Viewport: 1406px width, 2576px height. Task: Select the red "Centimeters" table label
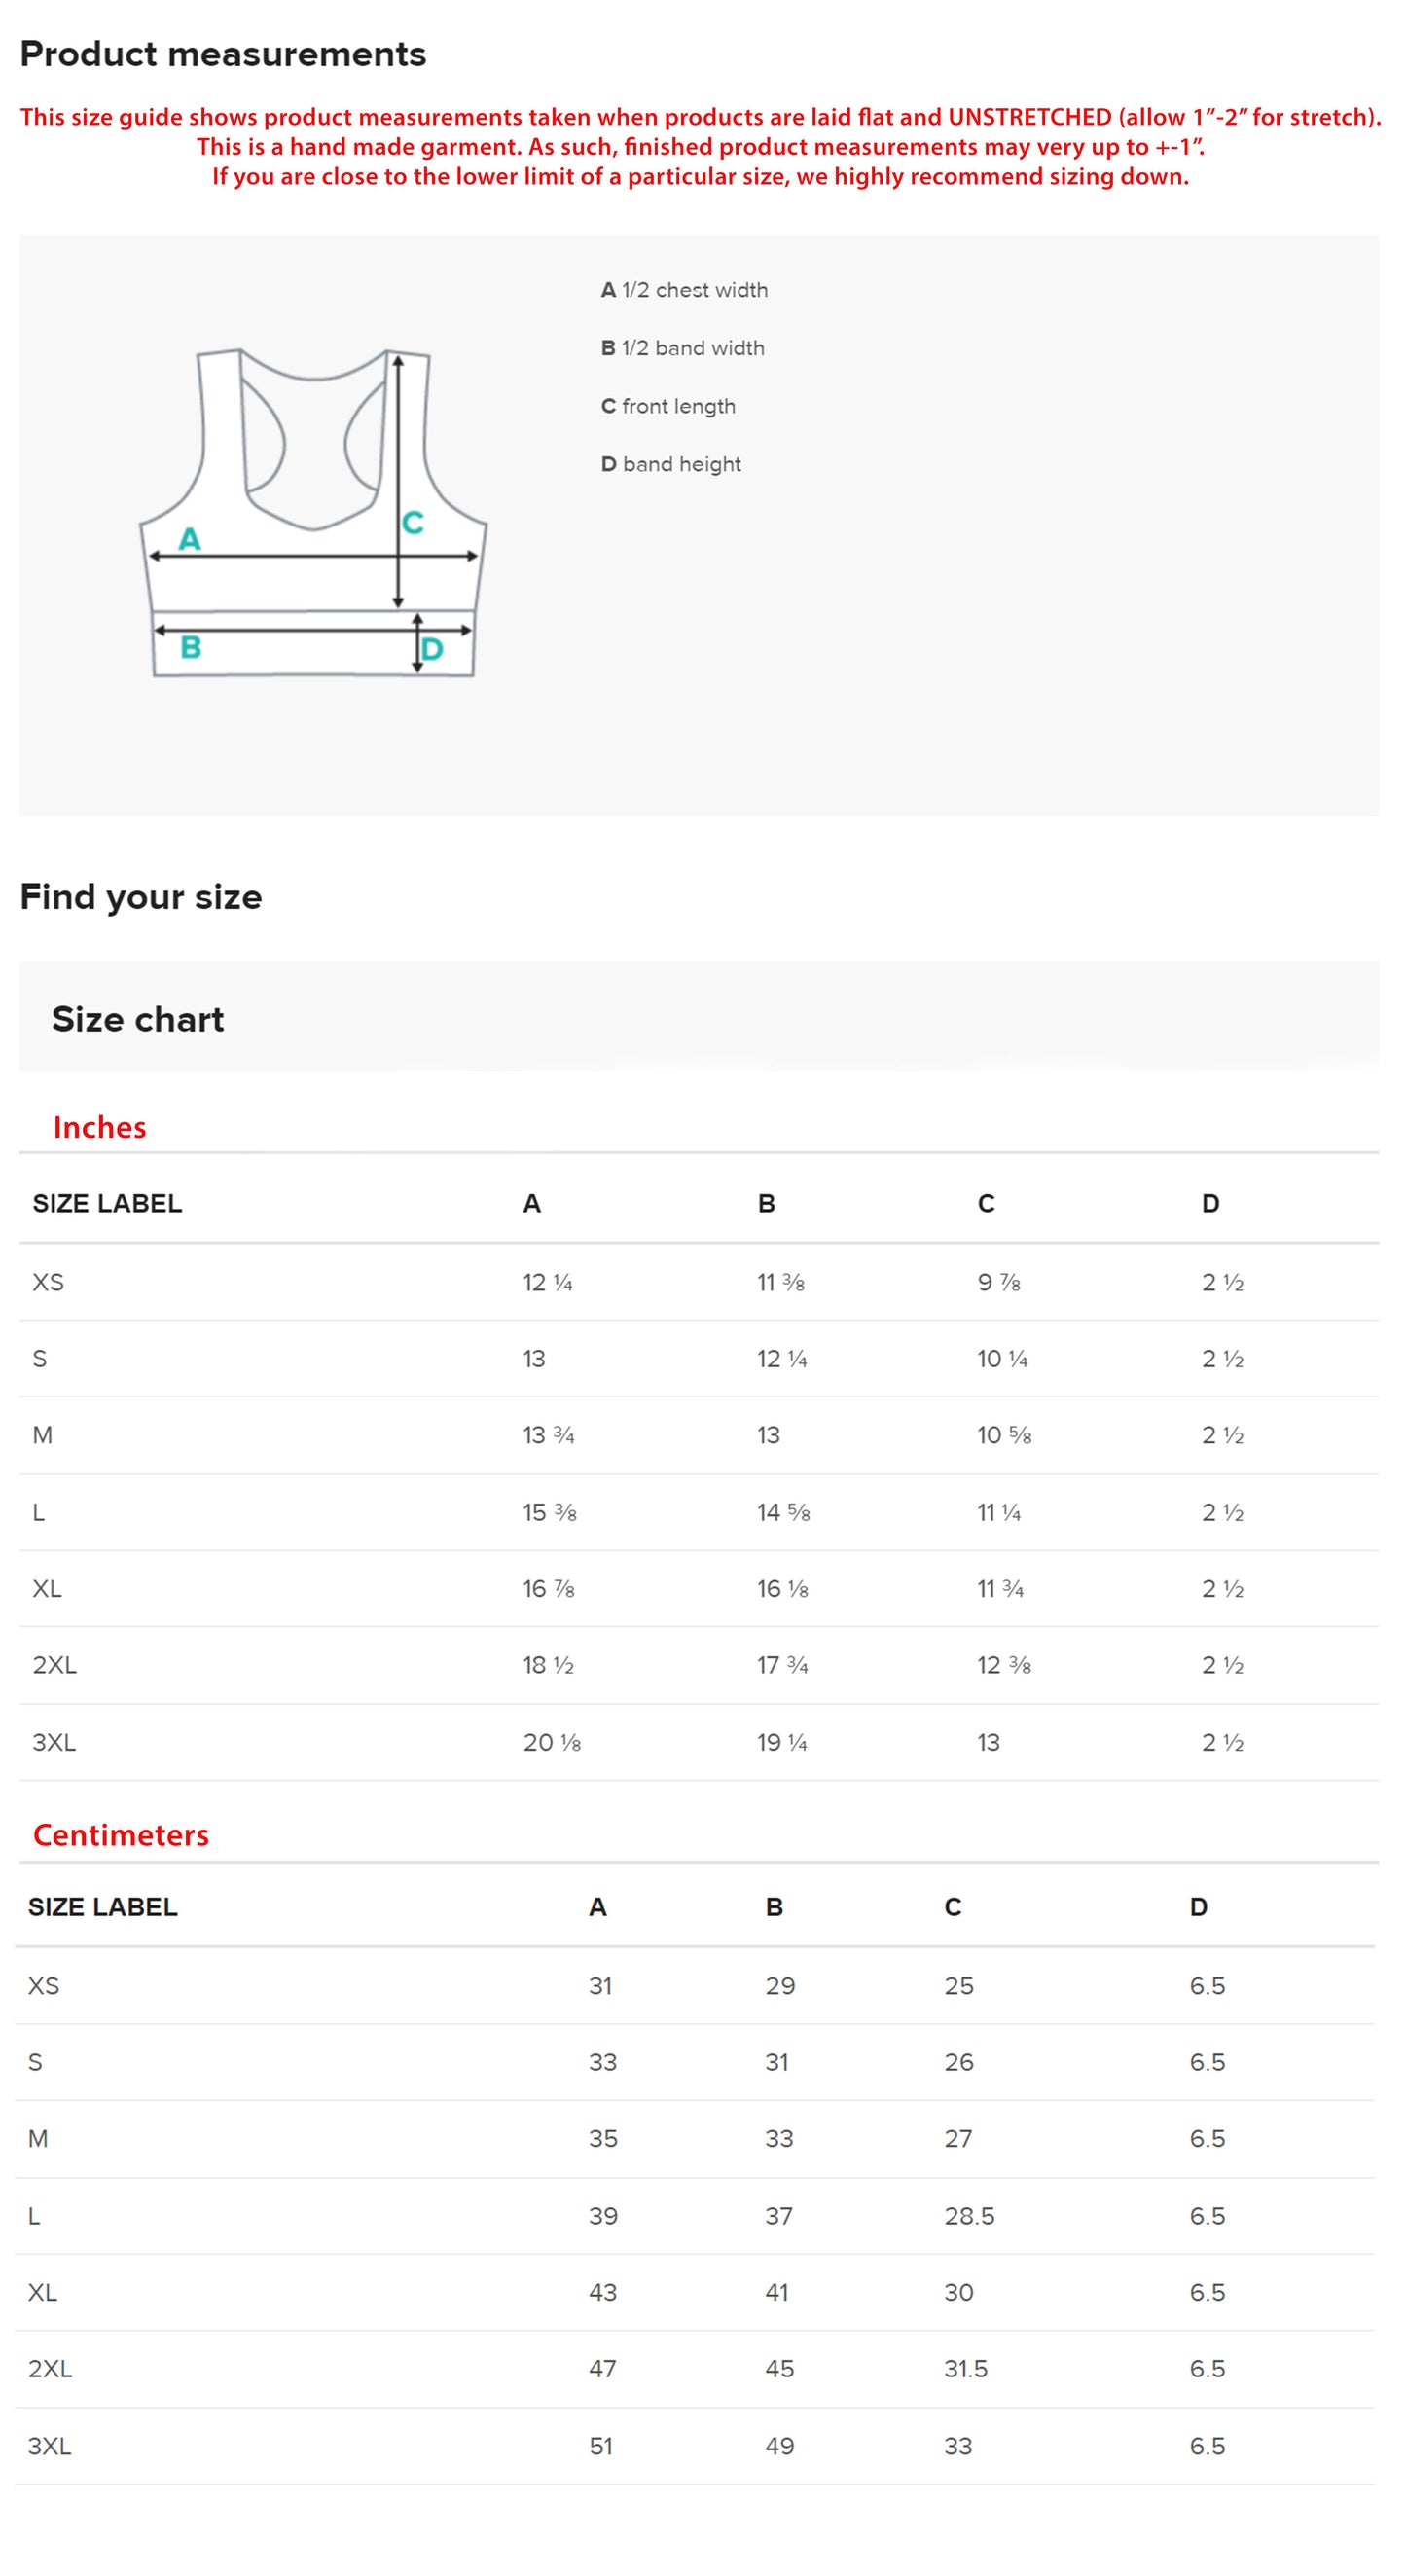tap(121, 1835)
